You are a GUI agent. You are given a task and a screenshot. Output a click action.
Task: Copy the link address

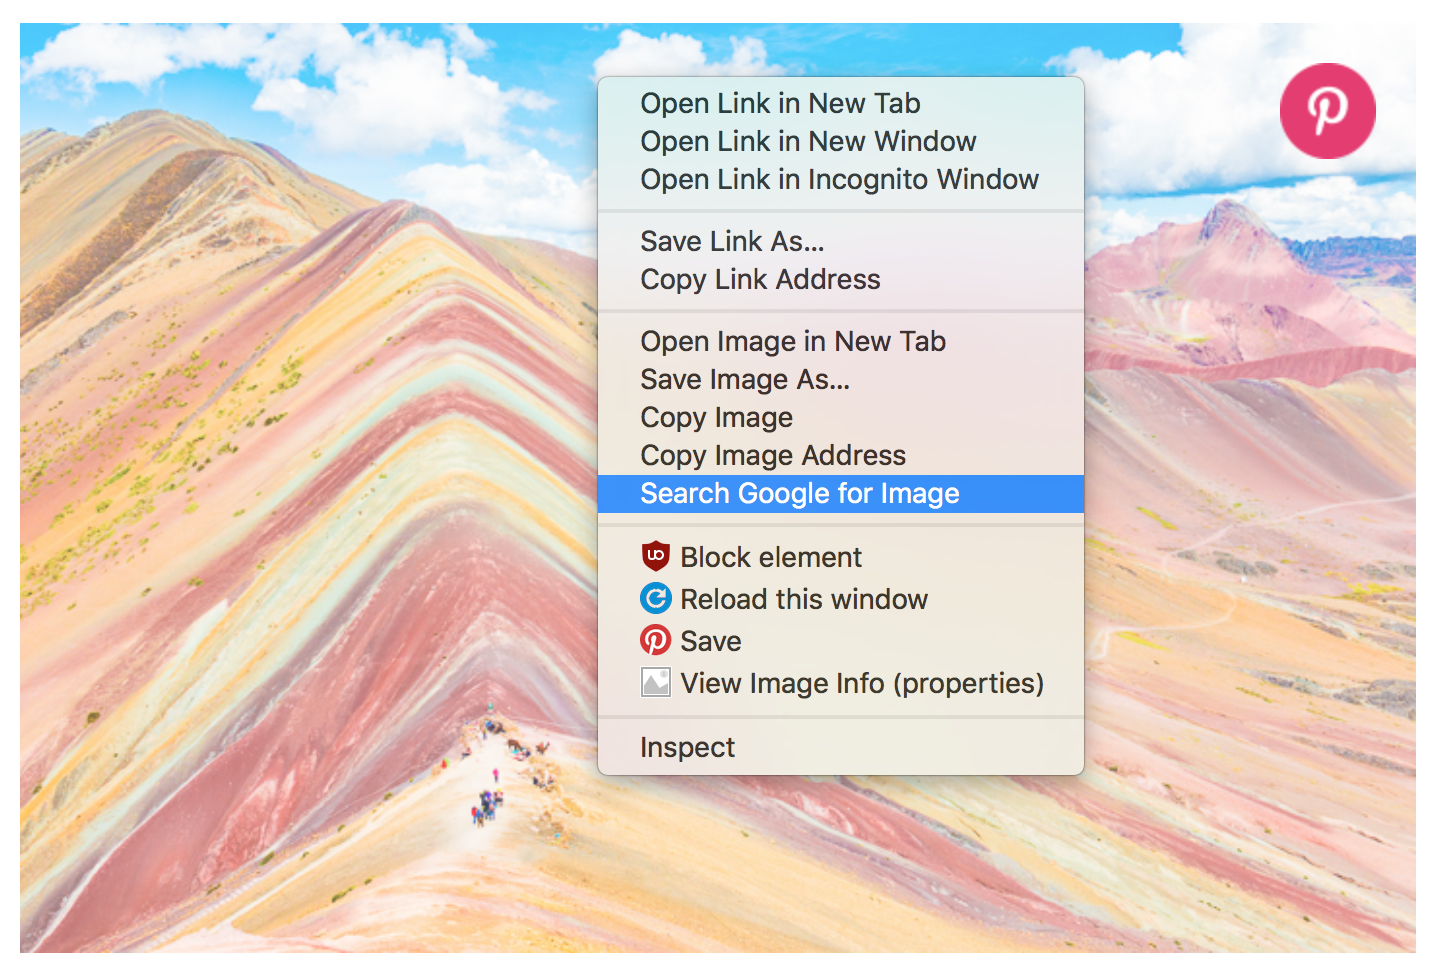pyautogui.click(x=760, y=280)
